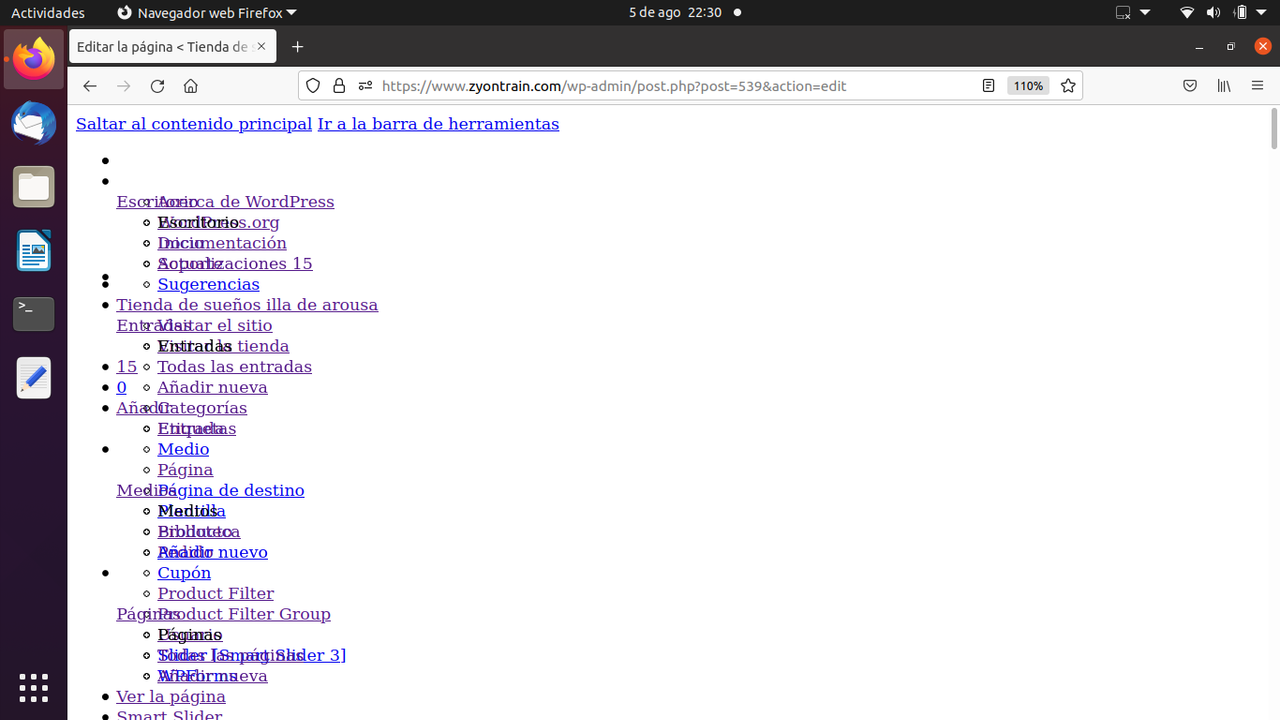Open the 'Sugerencias' link
Image resolution: width=1280 pixels, height=720 pixels.
(208, 284)
